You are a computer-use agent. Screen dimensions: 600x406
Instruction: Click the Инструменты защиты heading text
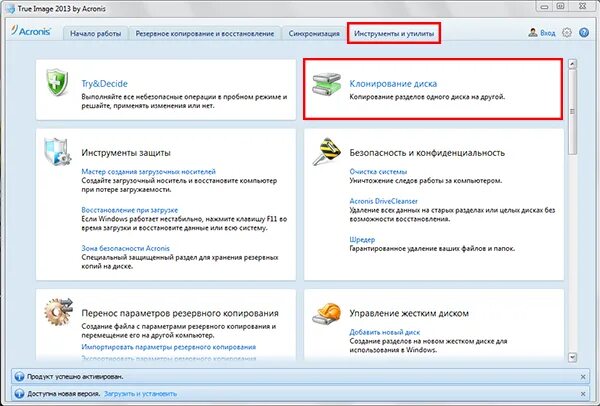[126, 153]
